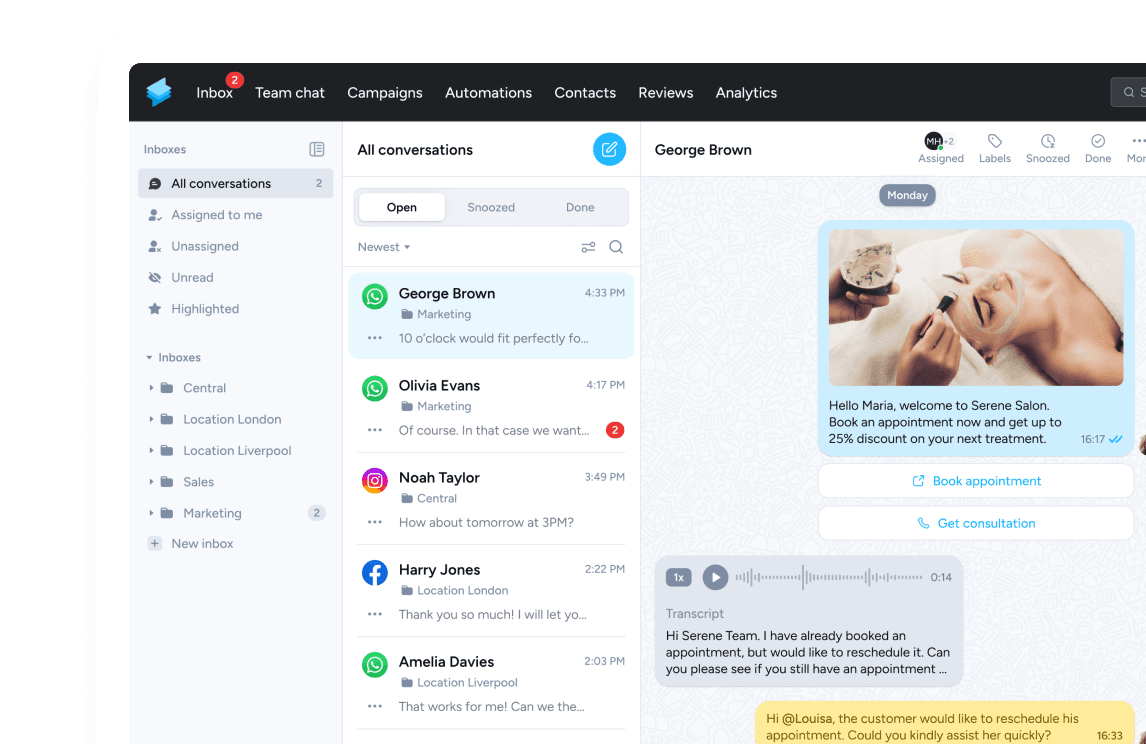This screenshot has width=1146, height=744.
Task: Click the top-right global search field
Action: (1128, 92)
